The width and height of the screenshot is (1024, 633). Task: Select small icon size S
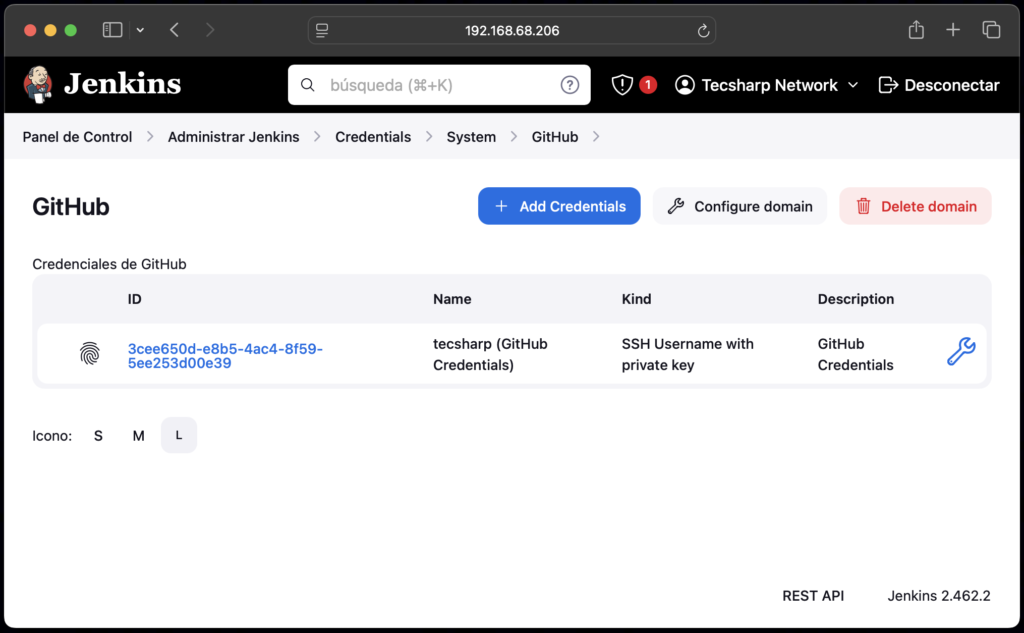click(98, 436)
